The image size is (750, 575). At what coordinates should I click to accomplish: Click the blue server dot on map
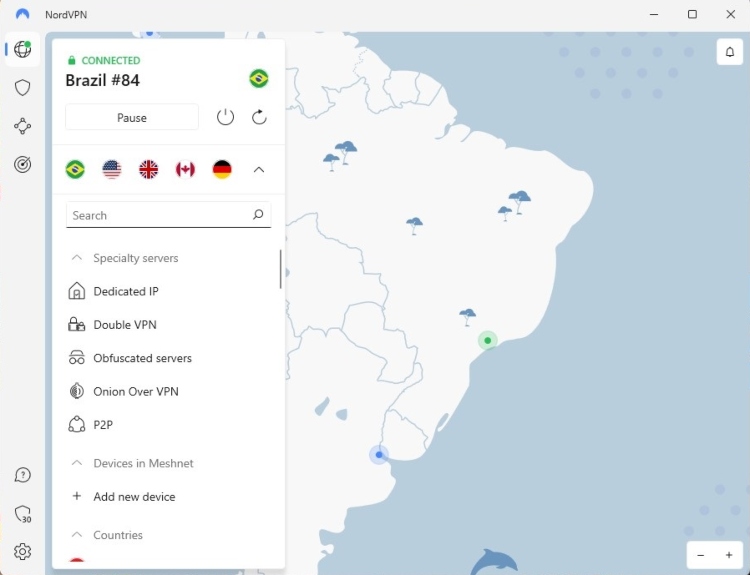[379, 454]
